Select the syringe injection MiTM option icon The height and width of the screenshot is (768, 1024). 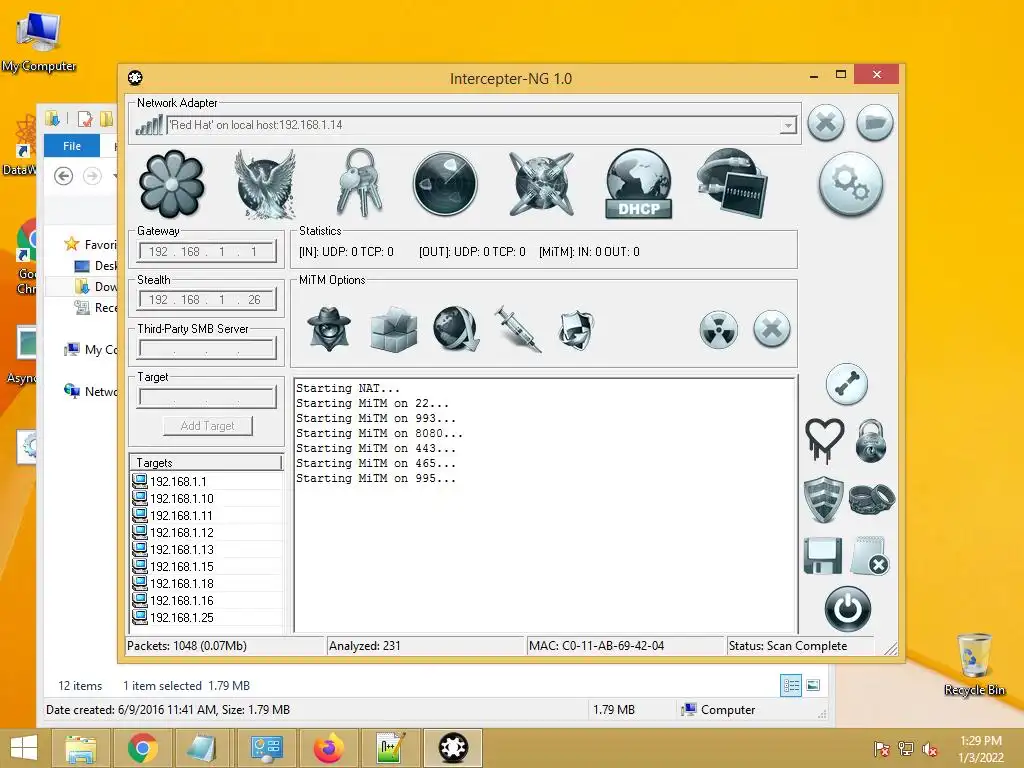(518, 329)
